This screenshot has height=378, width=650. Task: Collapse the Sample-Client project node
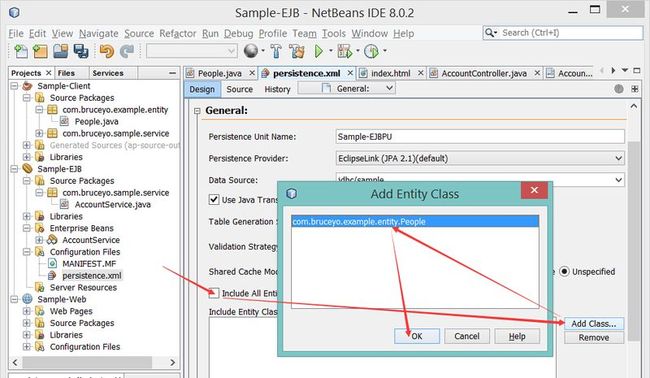15,86
